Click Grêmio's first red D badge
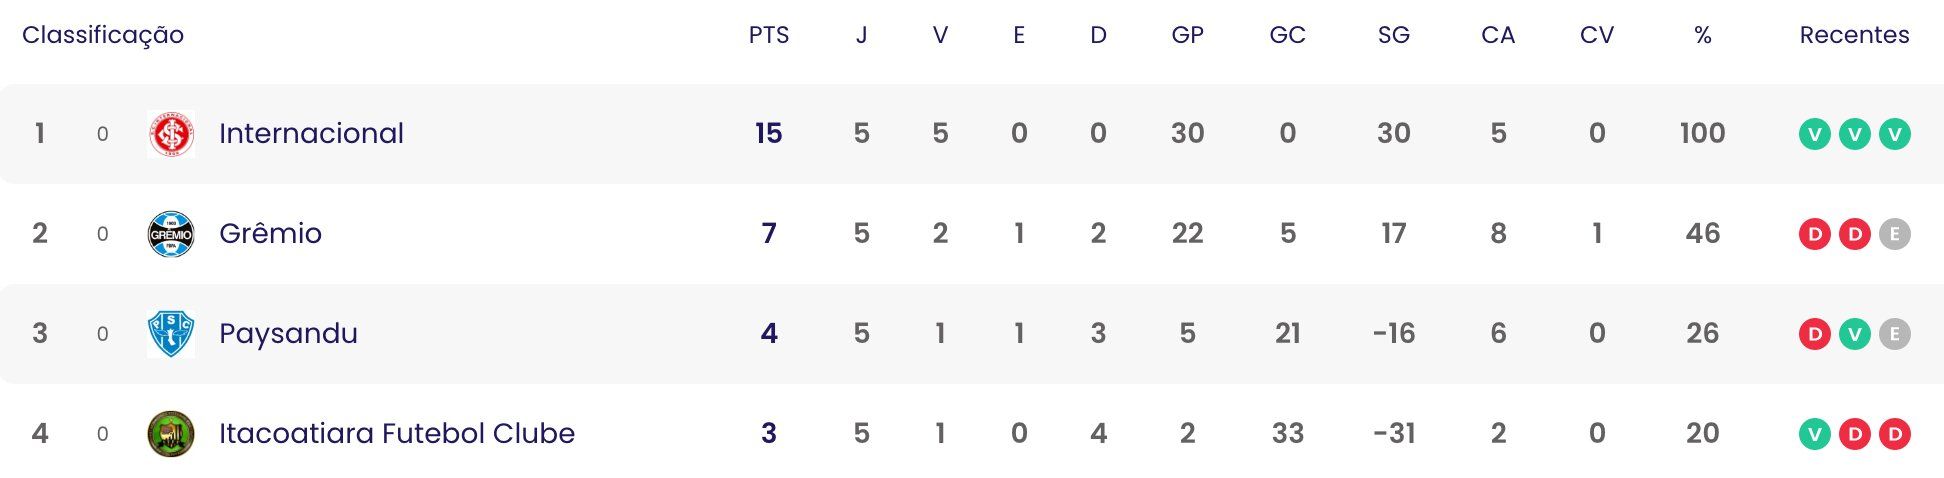 [1814, 234]
